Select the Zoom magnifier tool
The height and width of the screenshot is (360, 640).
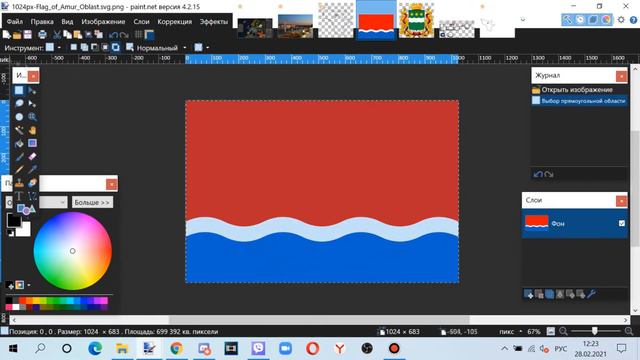(32, 117)
